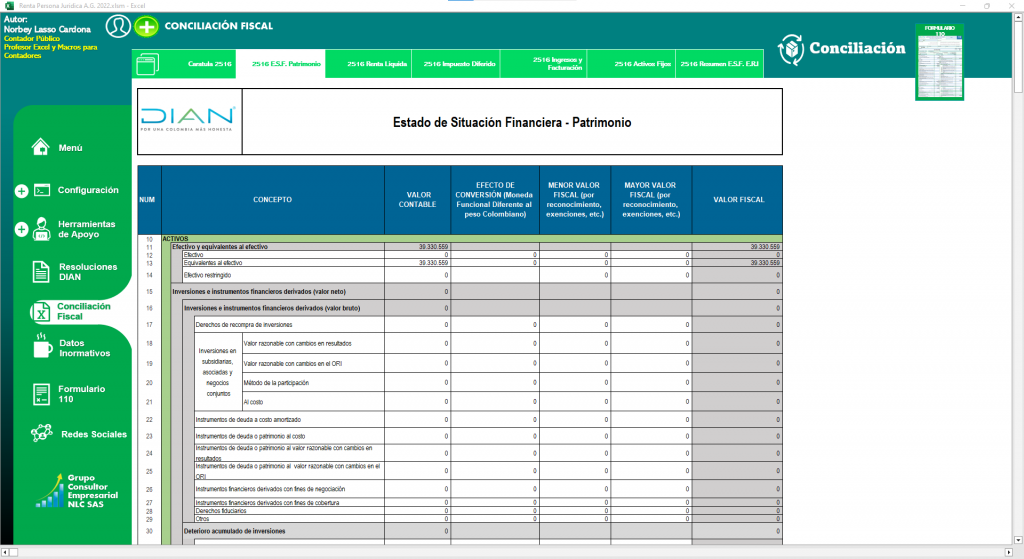This screenshot has height=559, width=1024.
Task: Click the VALOR FISCAL column header
Action: (x=738, y=200)
